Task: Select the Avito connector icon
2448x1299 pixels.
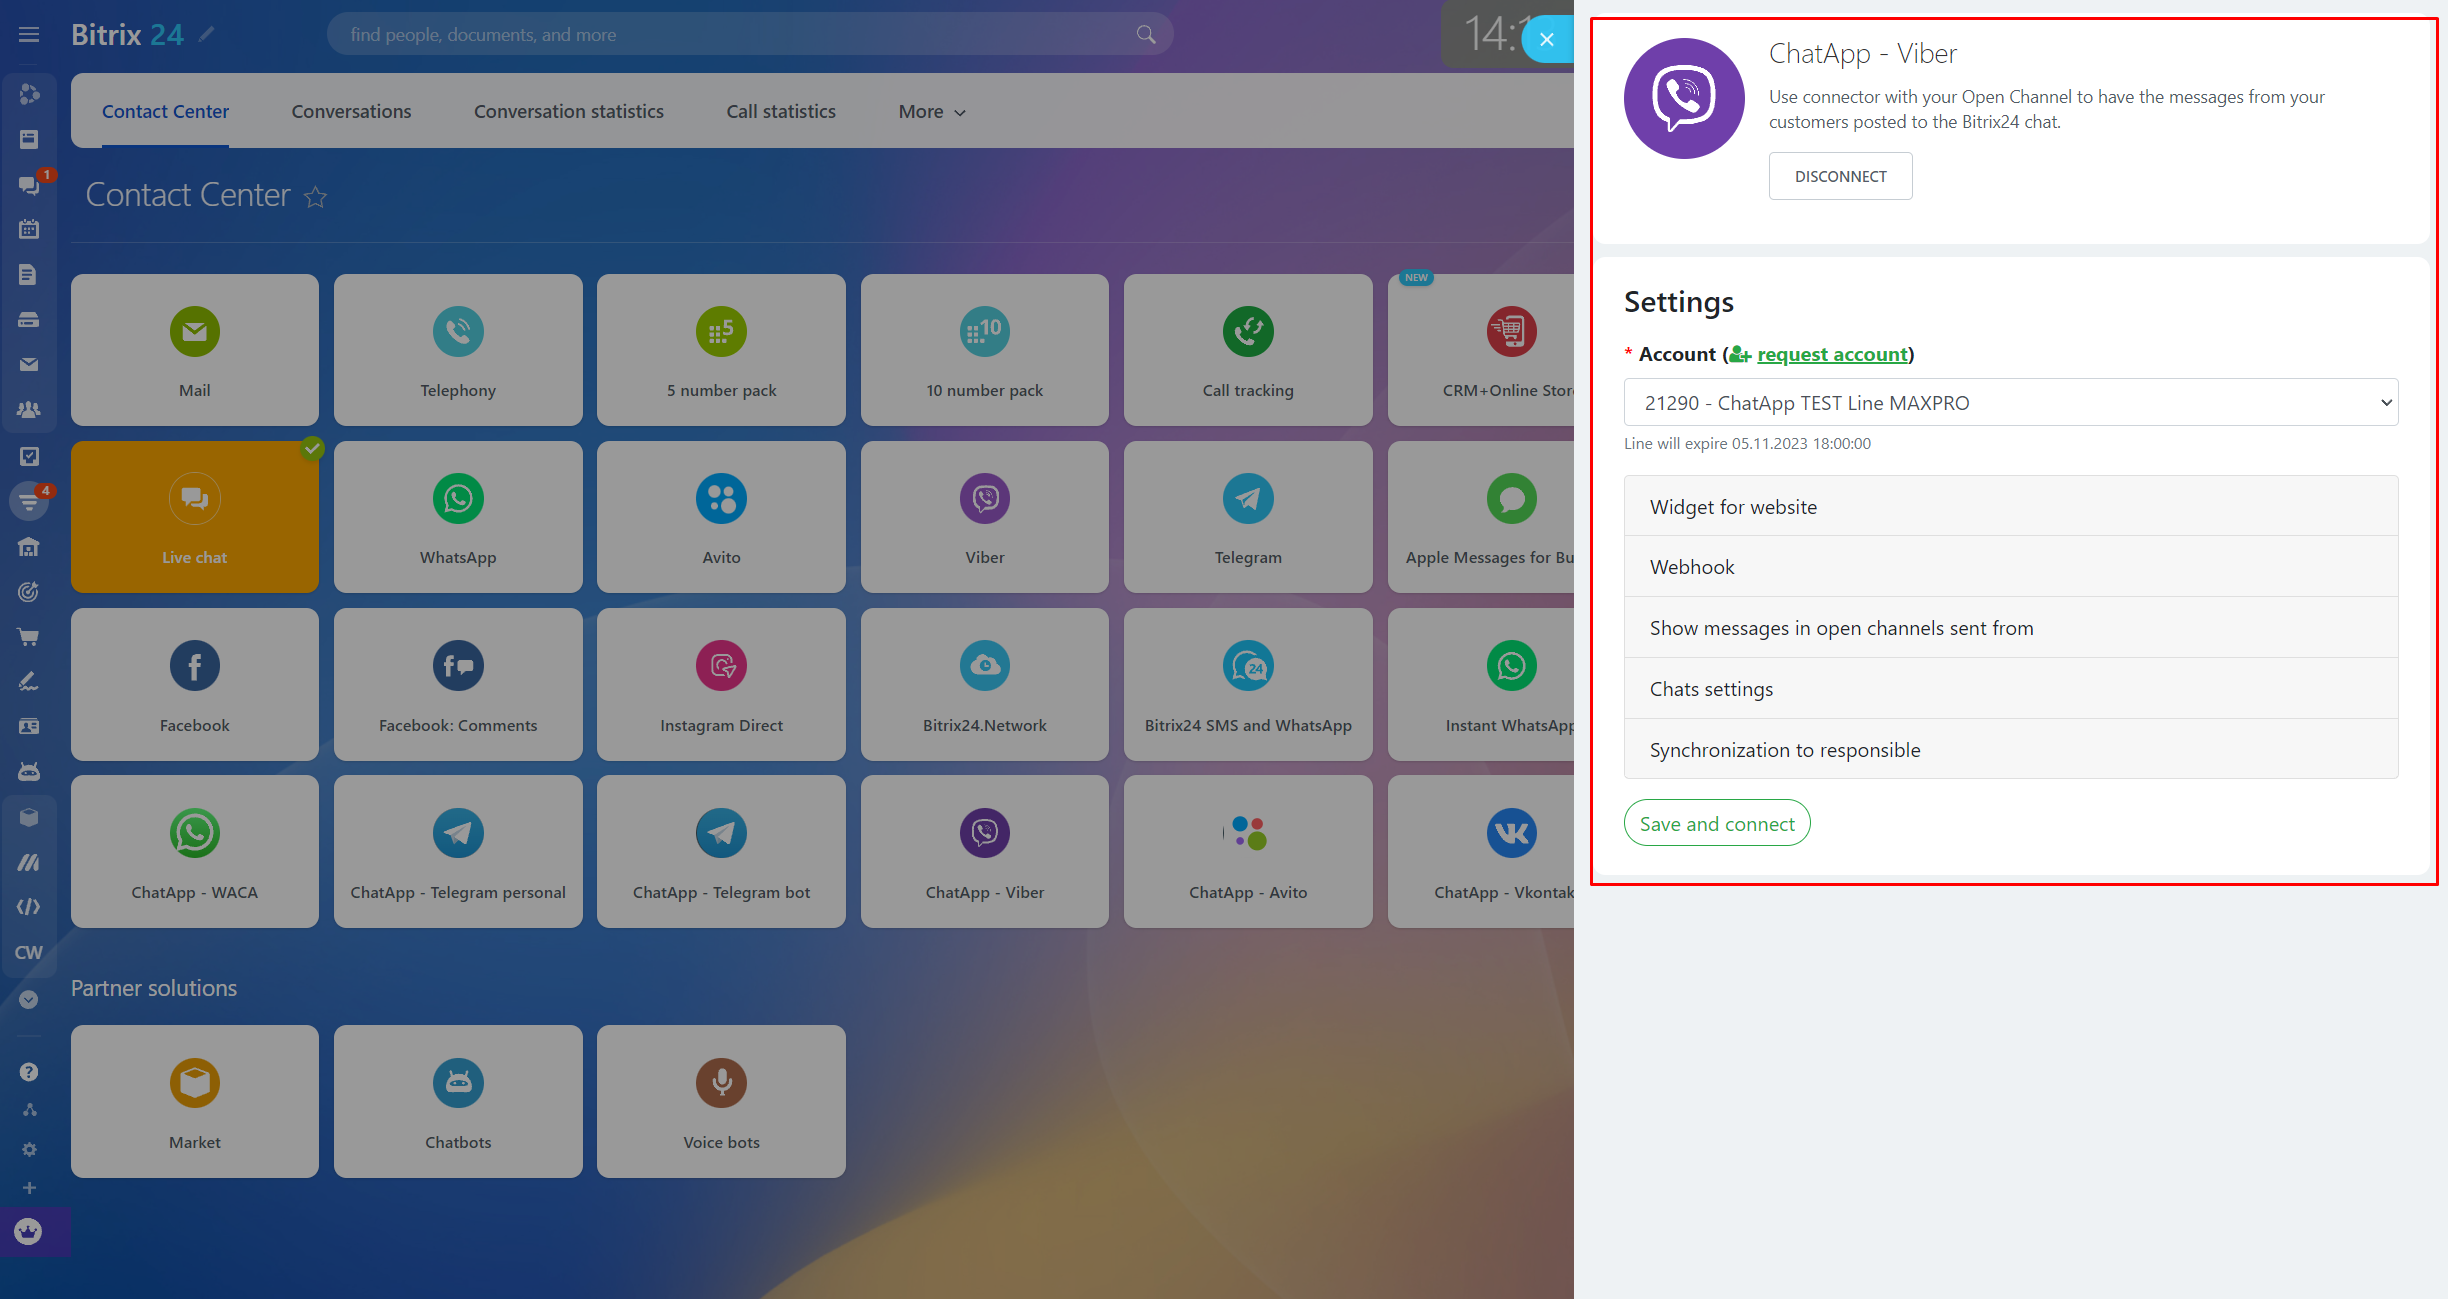Action: click(721, 499)
